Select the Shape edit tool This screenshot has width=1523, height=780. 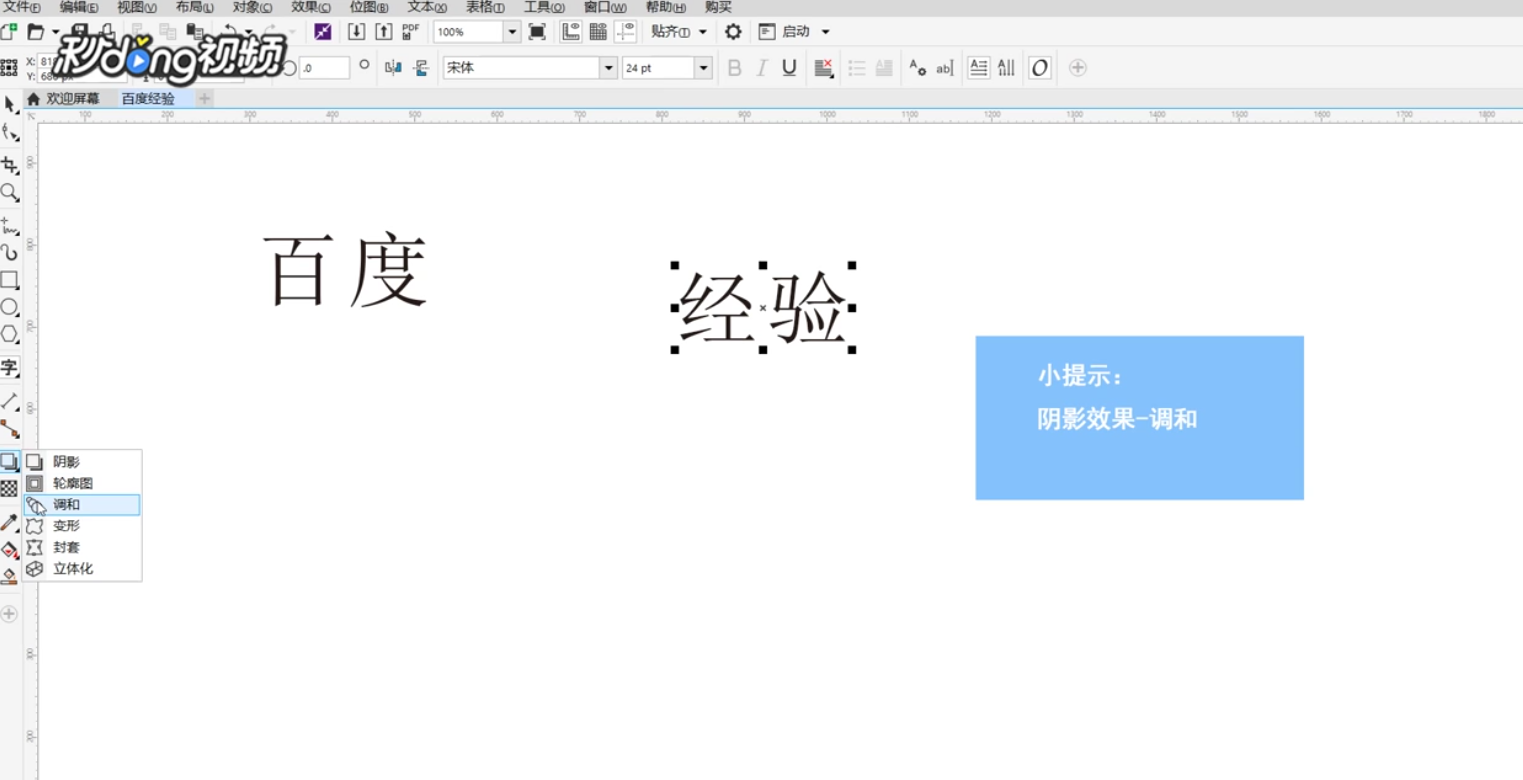point(10,133)
